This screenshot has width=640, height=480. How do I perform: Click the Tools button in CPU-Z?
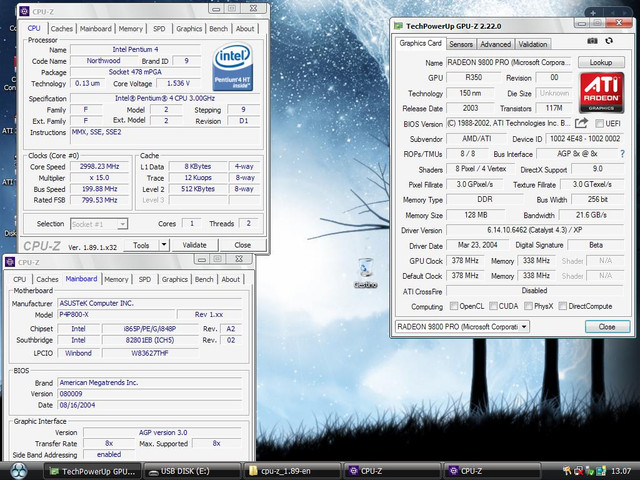(141, 245)
